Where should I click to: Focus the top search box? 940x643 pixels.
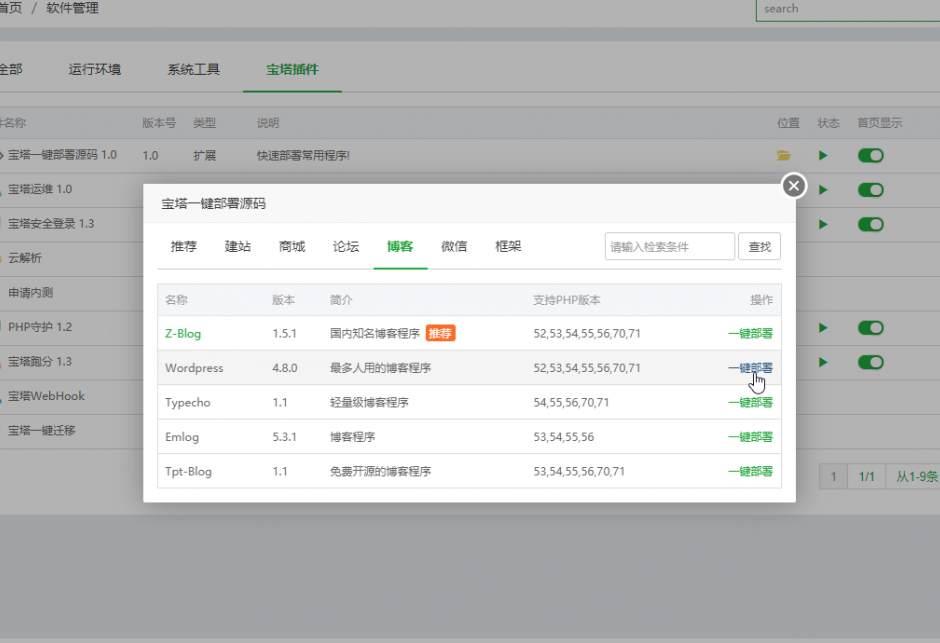click(x=848, y=10)
